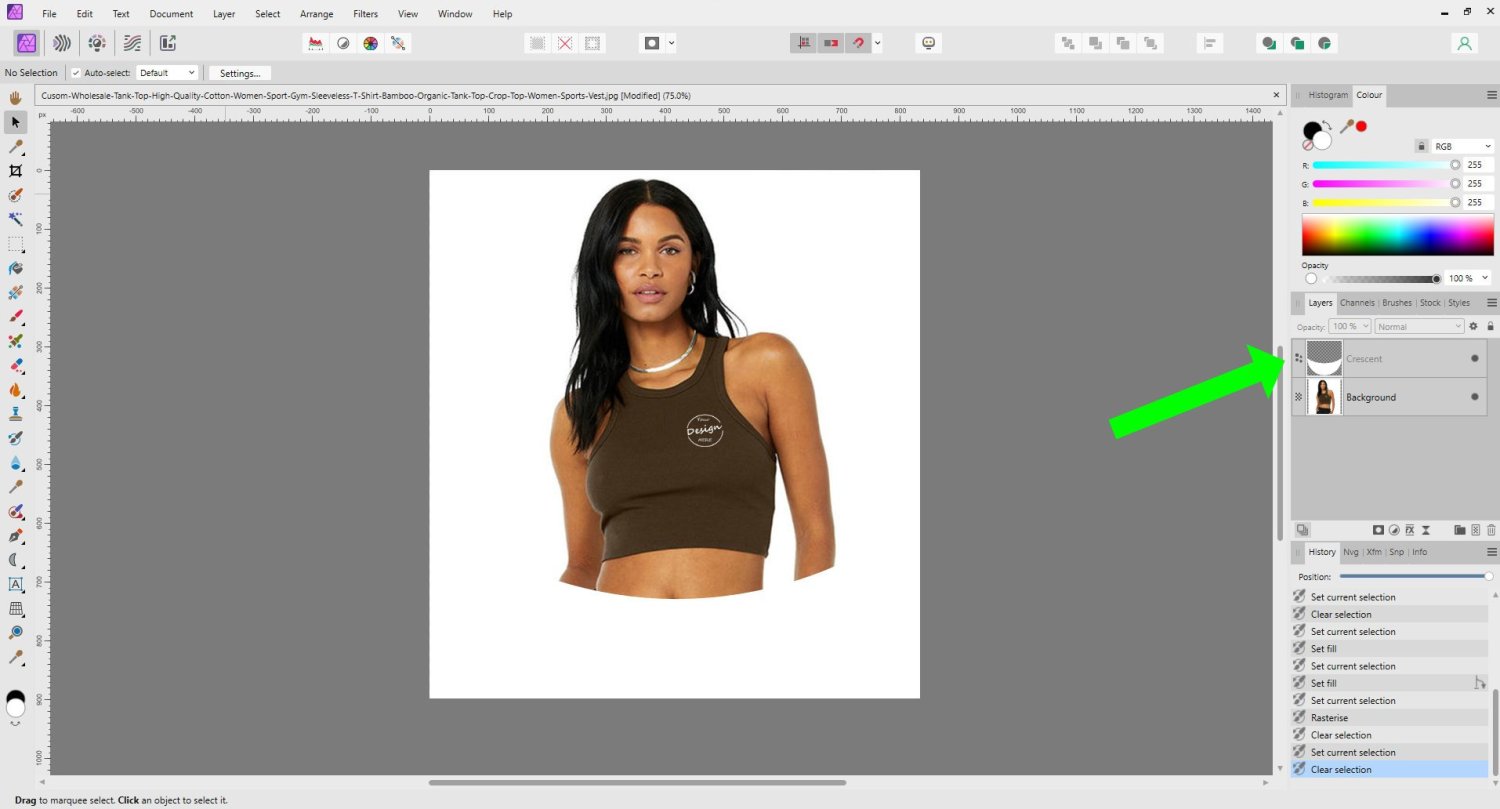Toggle visibility of the Background layer
Screen dimensions: 1500x809
[x=1474, y=397]
